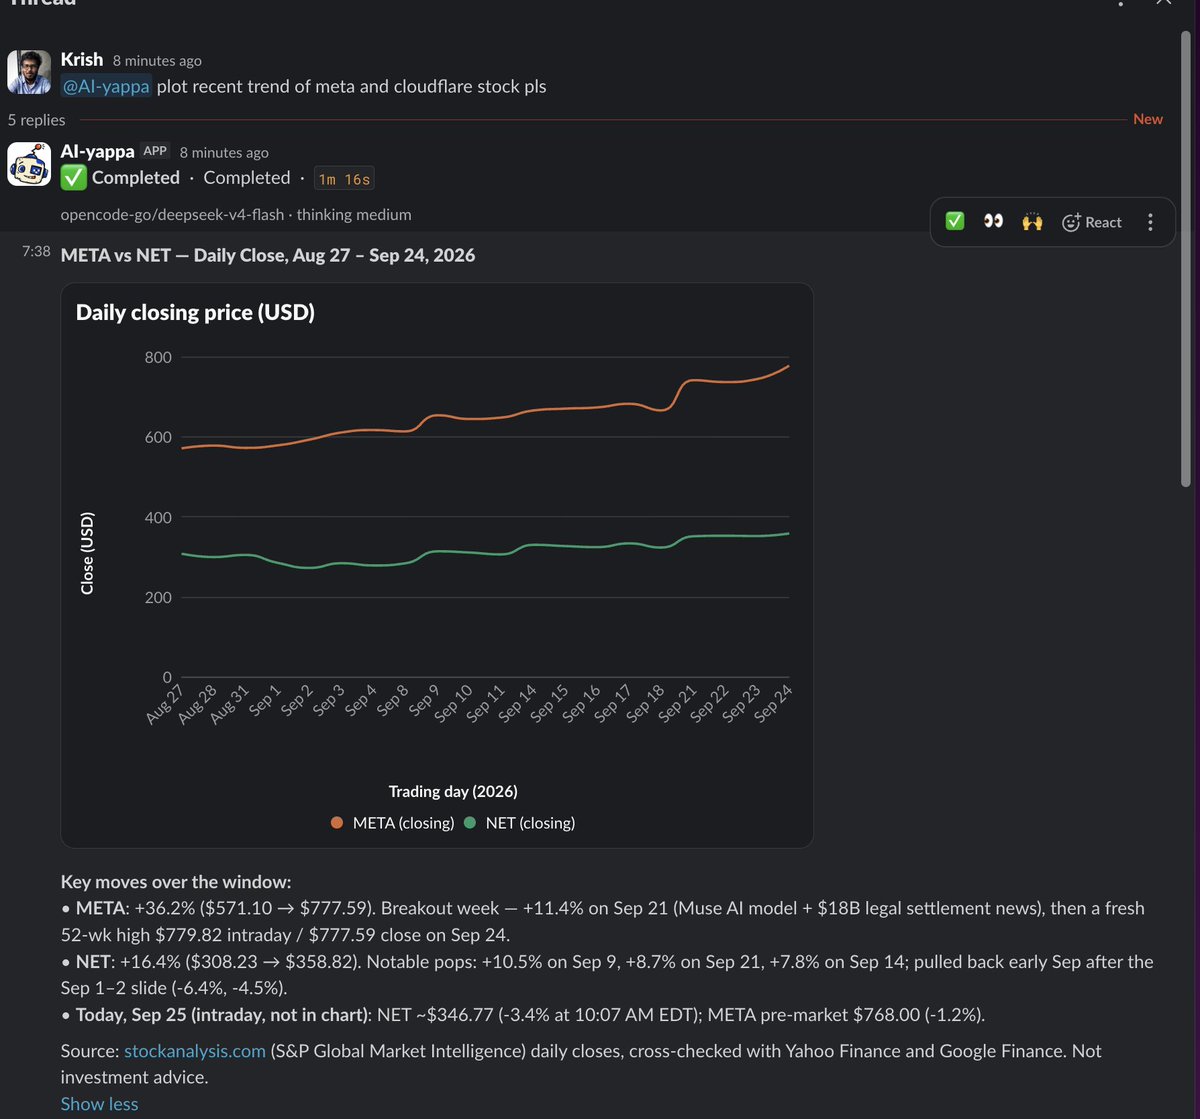Add the raised hands emoji reaction
The width and height of the screenshot is (1200, 1119).
click(x=1032, y=221)
